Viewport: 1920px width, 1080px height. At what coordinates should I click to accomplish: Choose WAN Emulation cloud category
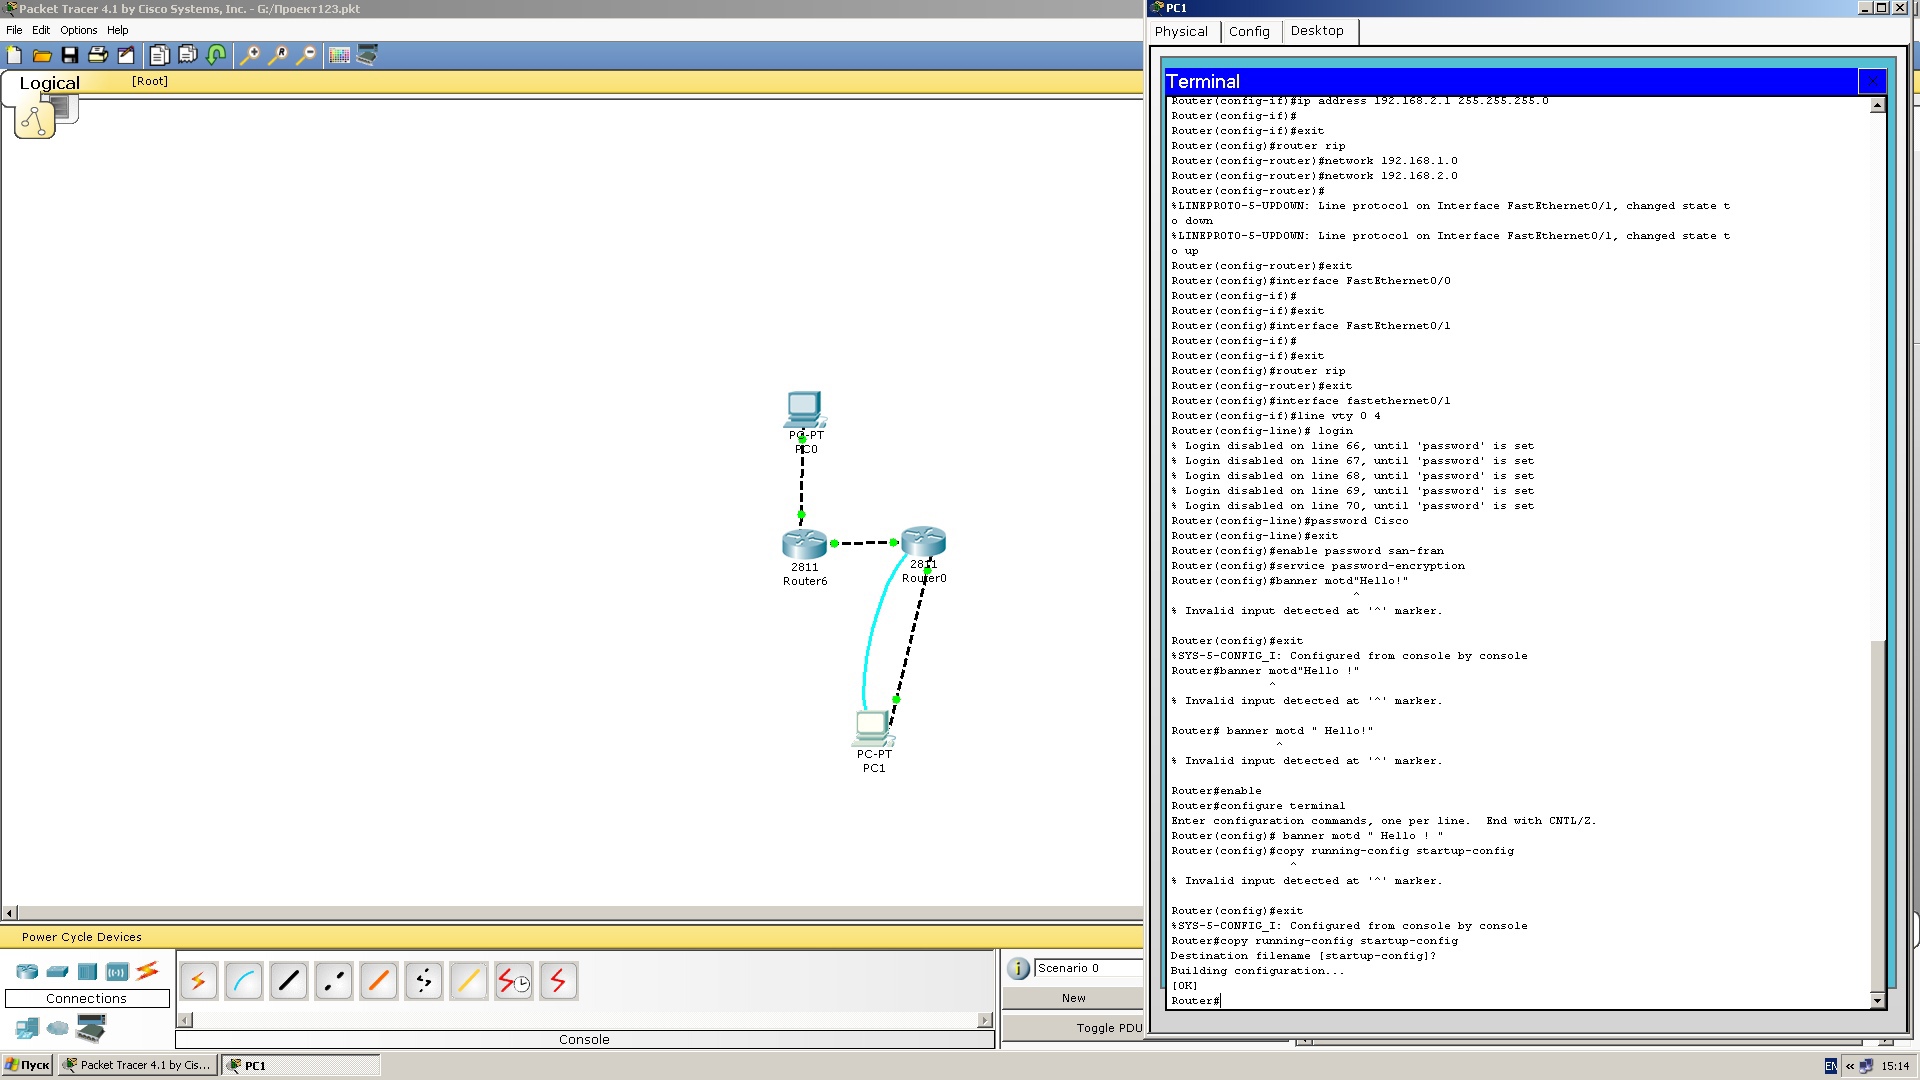point(58,1028)
